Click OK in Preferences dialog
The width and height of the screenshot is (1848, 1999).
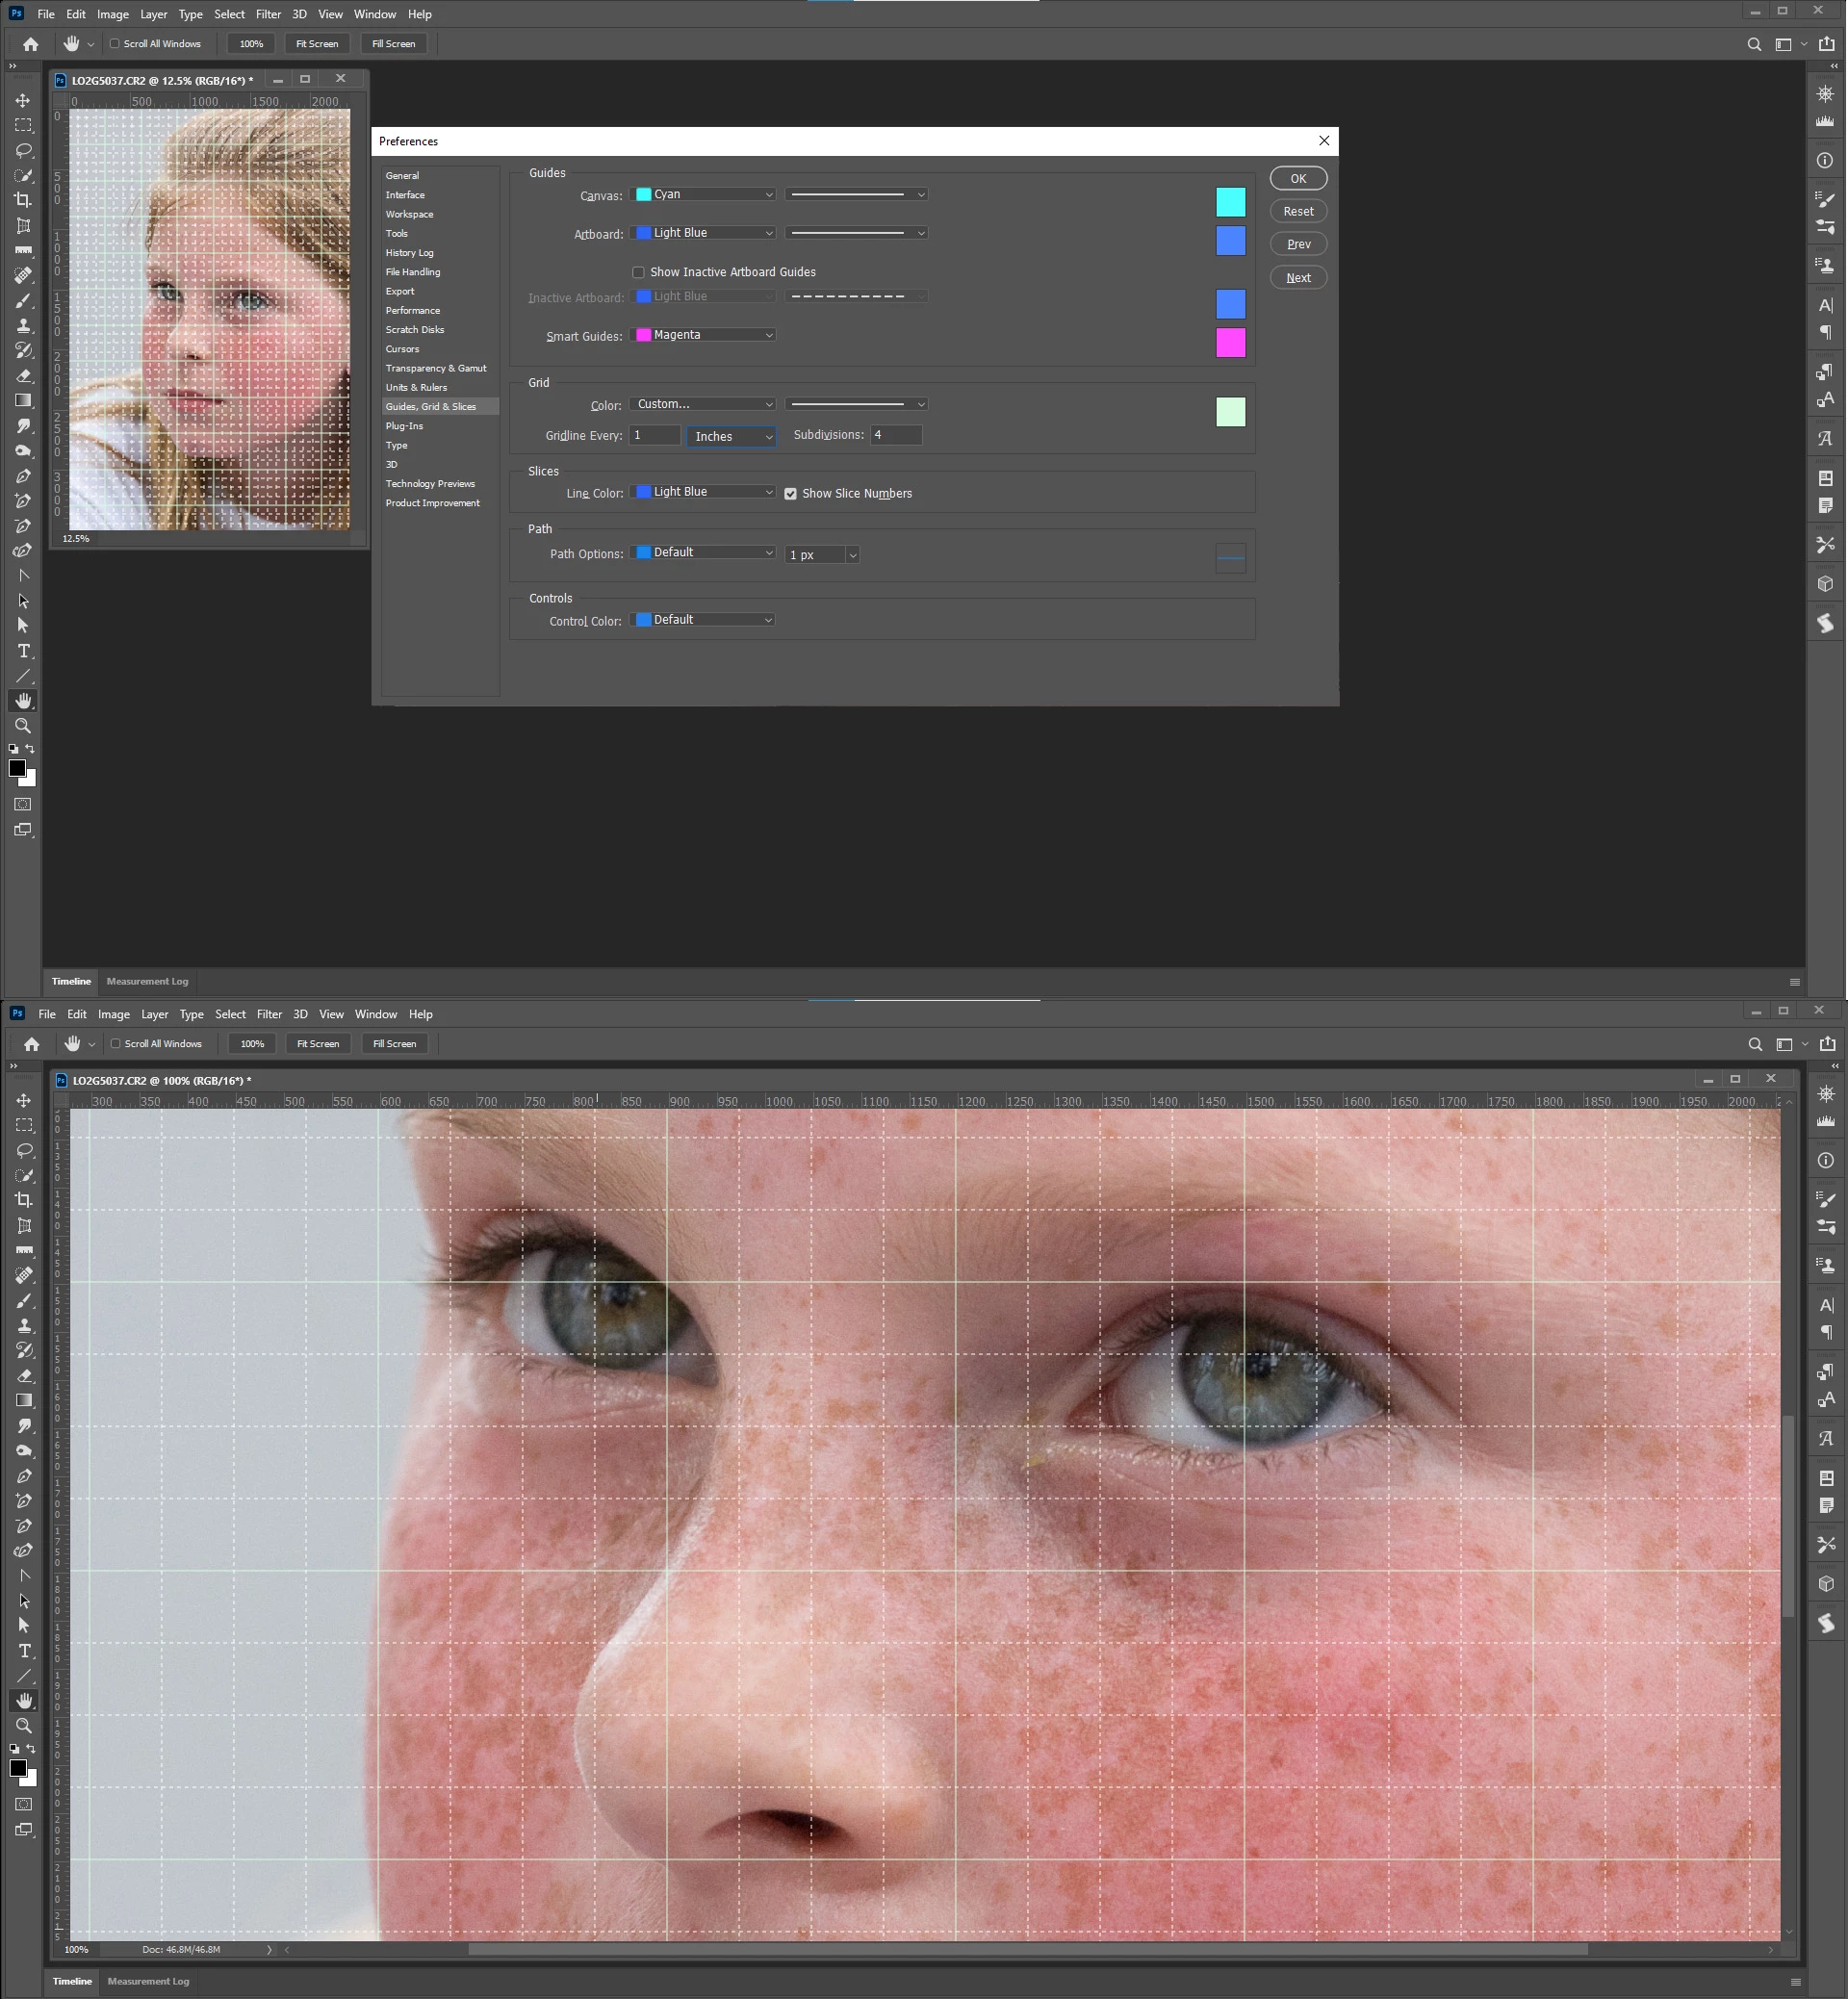click(x=1298, y=178)
